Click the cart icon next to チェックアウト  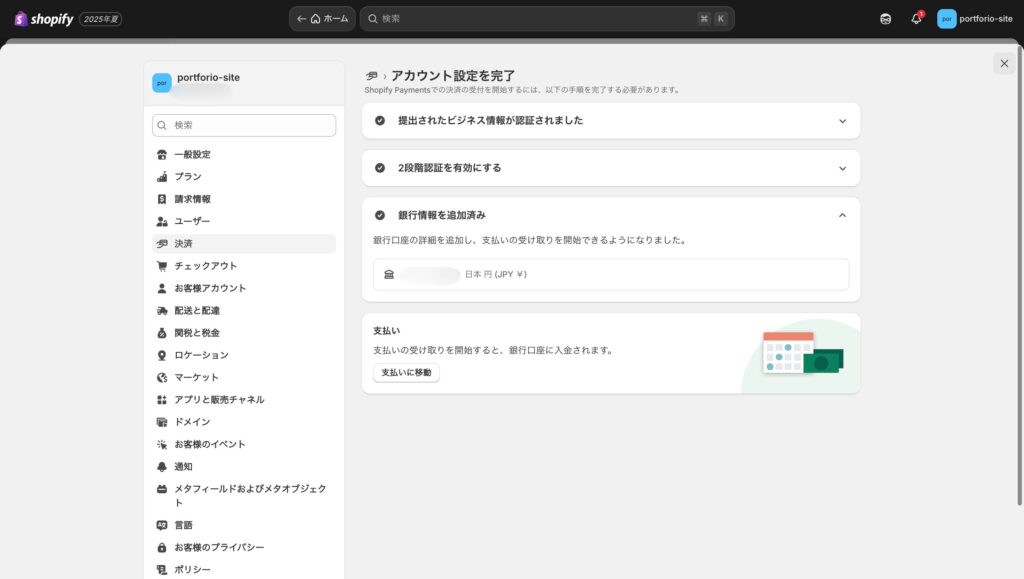(x=162, y=266)
